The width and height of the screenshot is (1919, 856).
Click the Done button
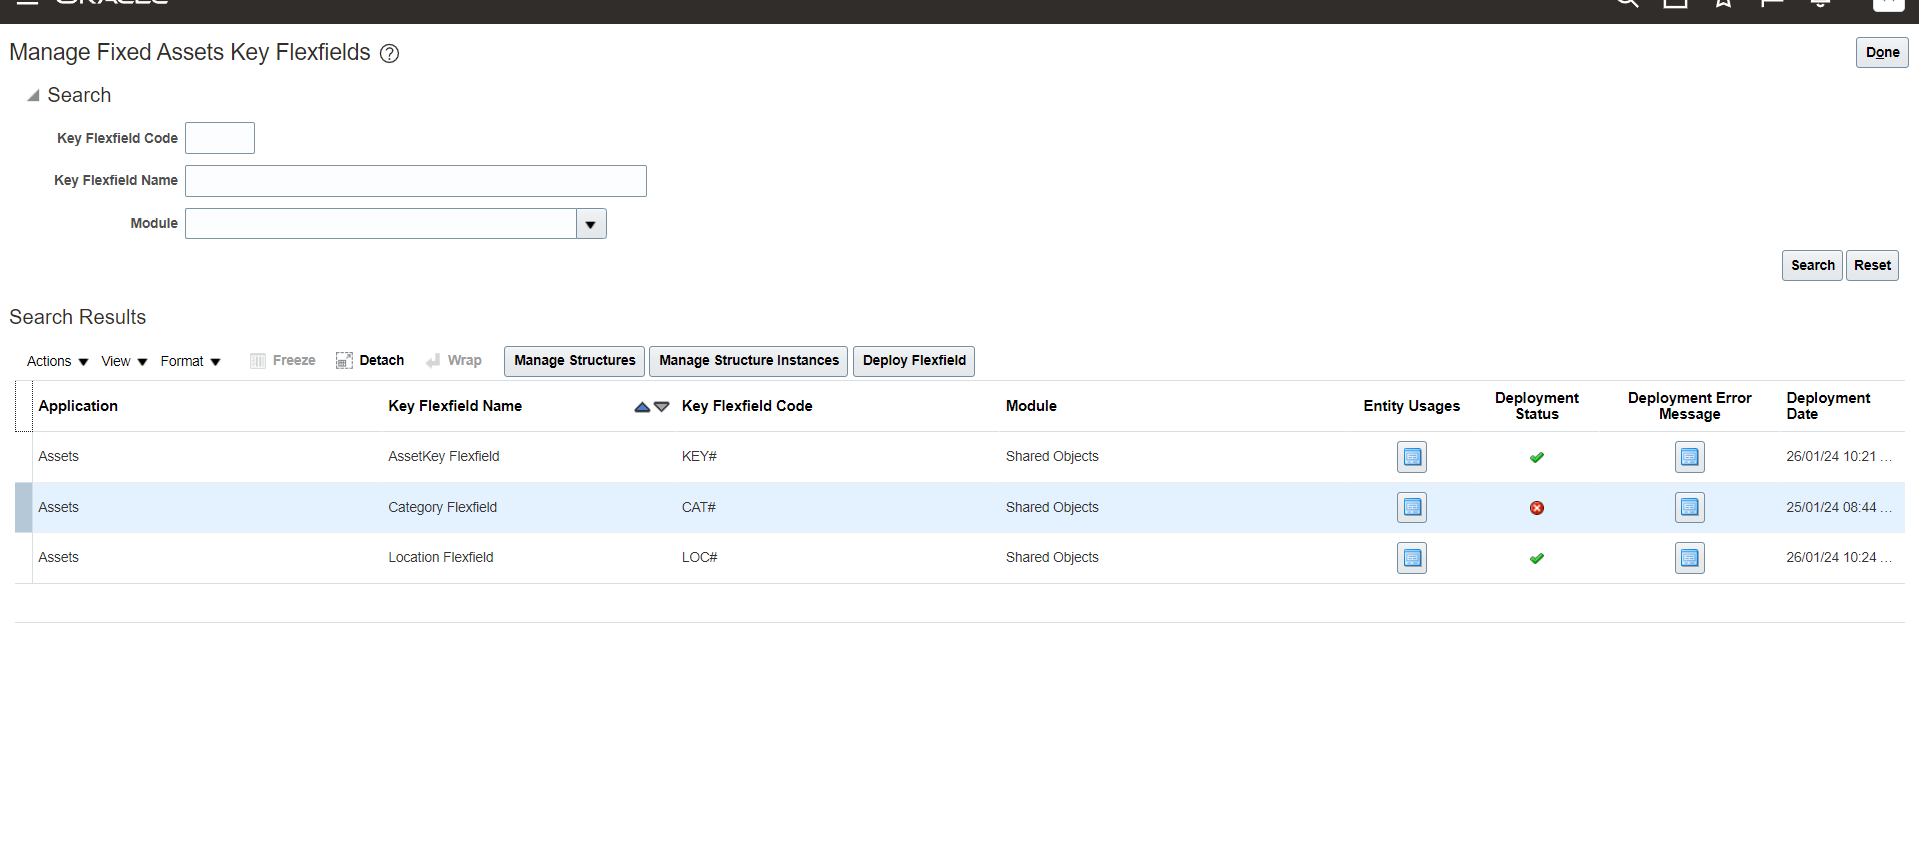tap(1882, 53)
